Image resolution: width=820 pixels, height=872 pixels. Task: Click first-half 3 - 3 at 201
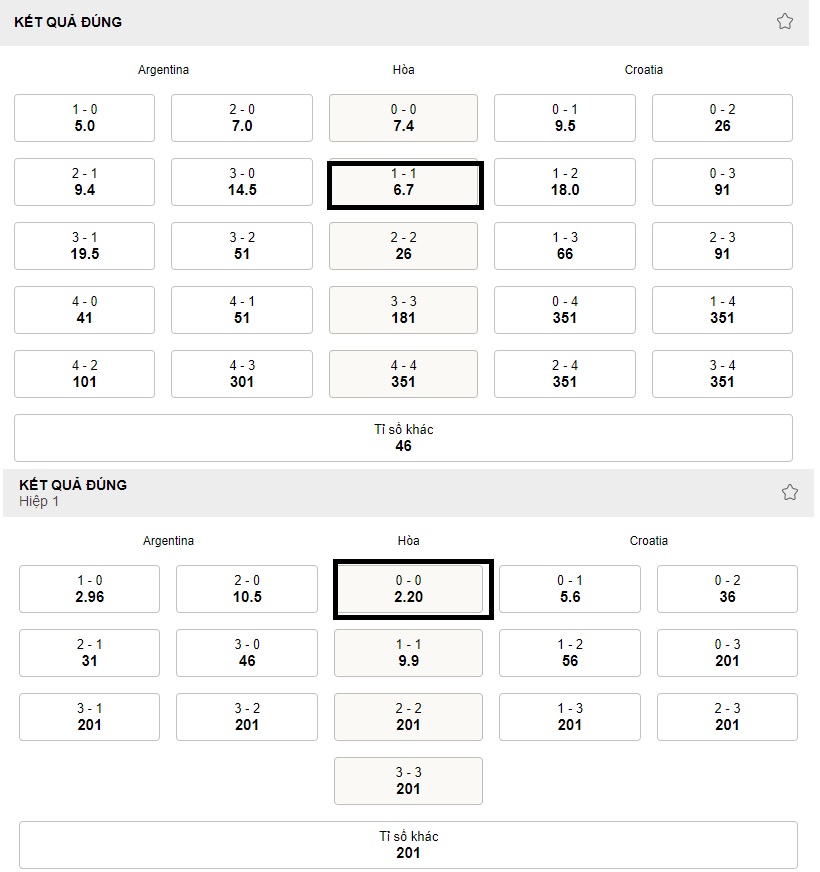pyautogui.click(x=408, y=781)
